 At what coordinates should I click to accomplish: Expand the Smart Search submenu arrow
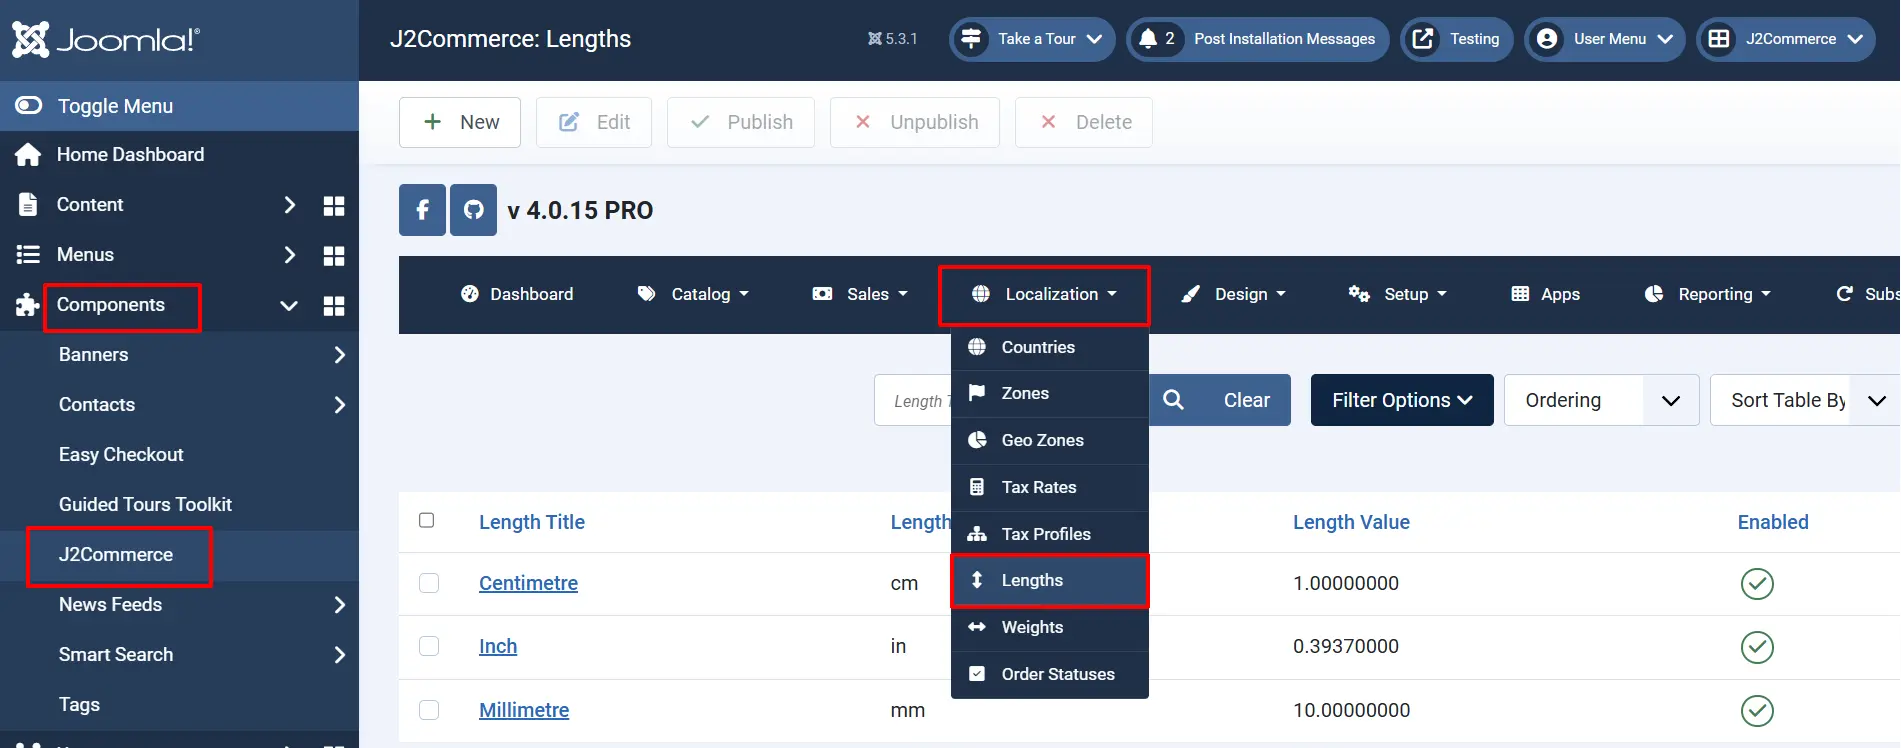point(340,655)
